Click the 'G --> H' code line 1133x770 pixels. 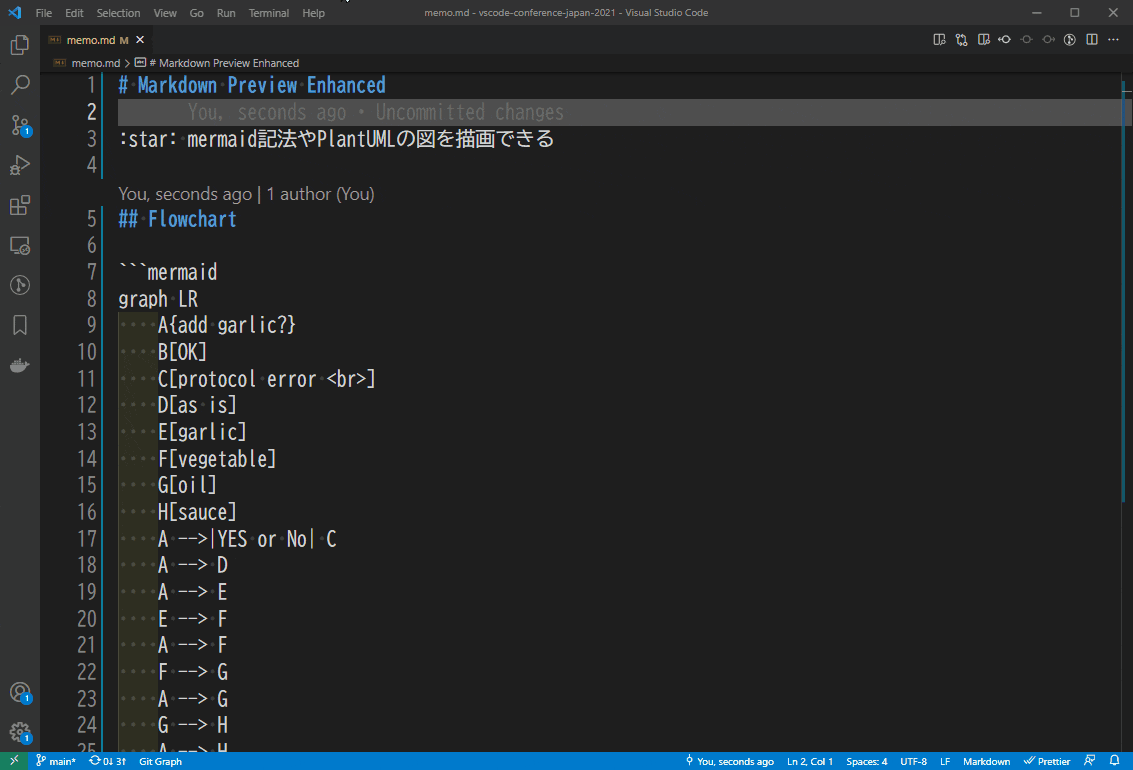point(193,724)
